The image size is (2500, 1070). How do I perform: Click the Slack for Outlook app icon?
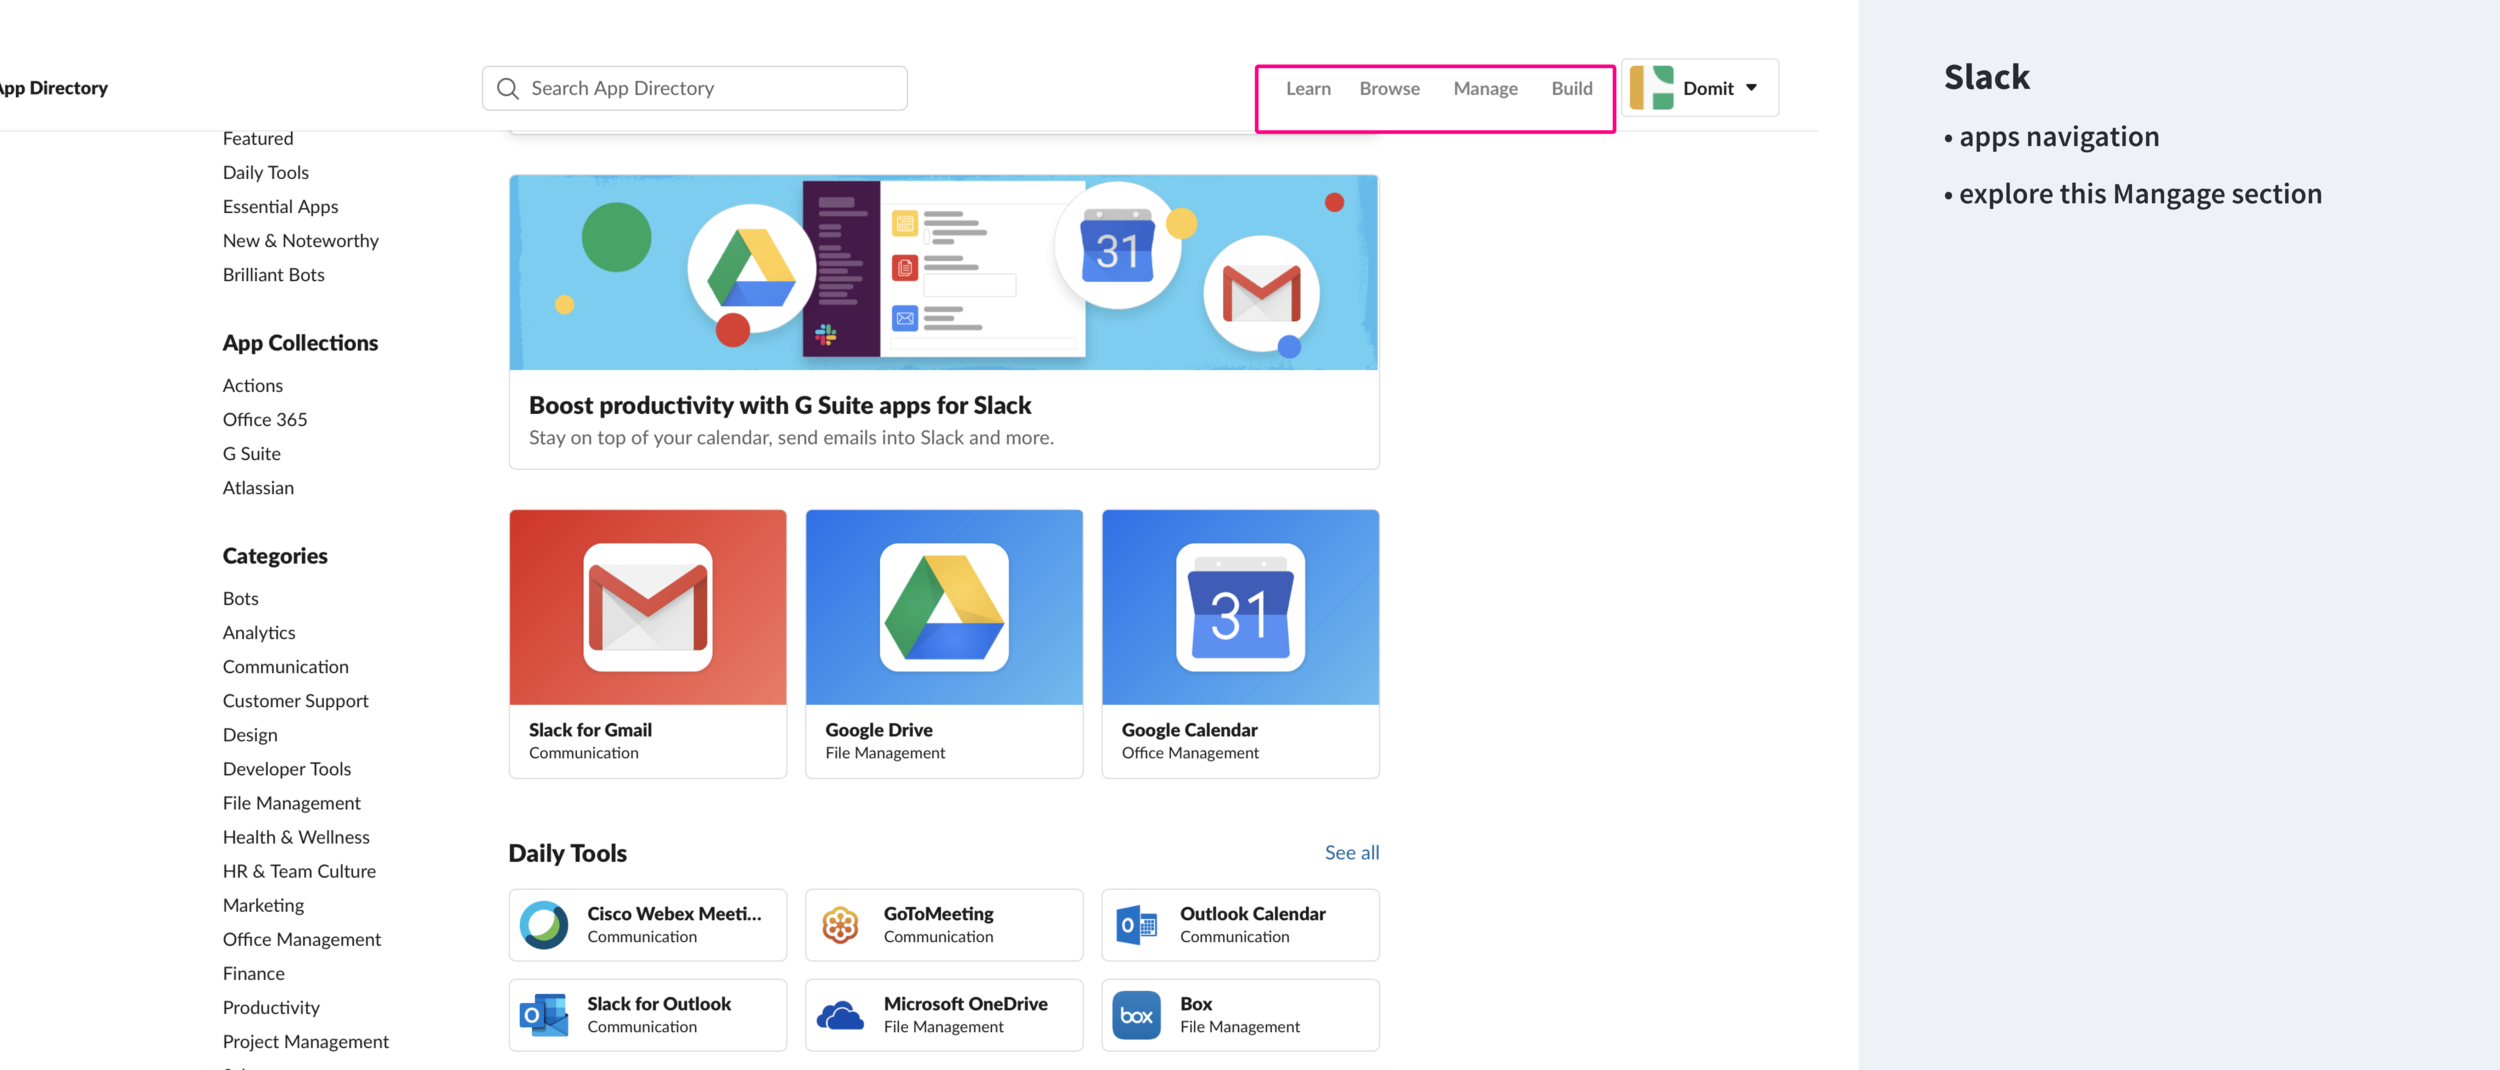click(x=544, y=1015)
